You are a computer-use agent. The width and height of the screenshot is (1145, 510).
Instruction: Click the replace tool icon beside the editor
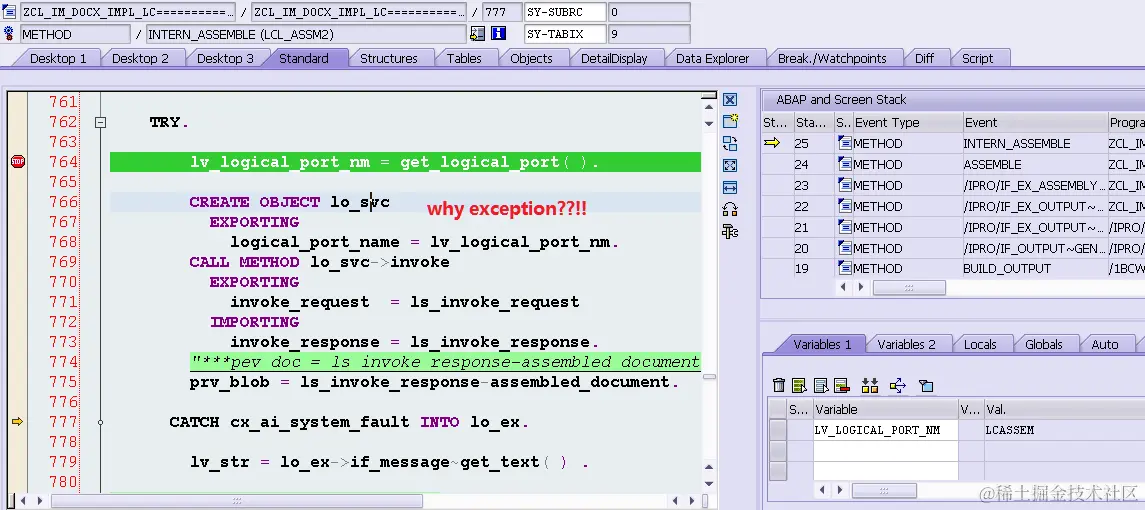coord(729,143)
